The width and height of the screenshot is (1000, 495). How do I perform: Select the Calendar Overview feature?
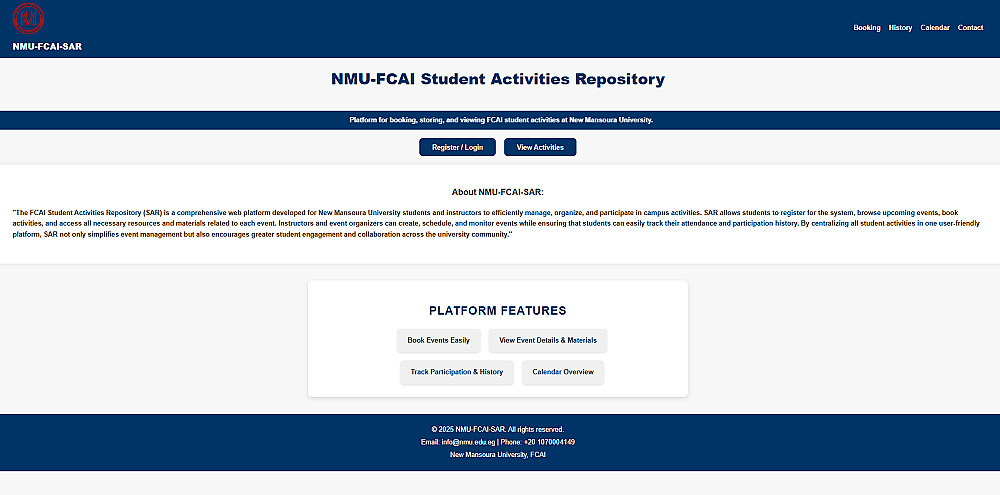coord(563,373)
